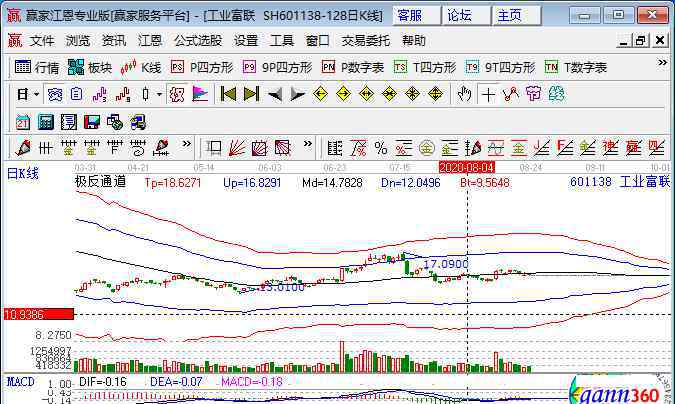Click the yellow diamond left-arrow icon
The image size is (675, 404).
(320, 94)
